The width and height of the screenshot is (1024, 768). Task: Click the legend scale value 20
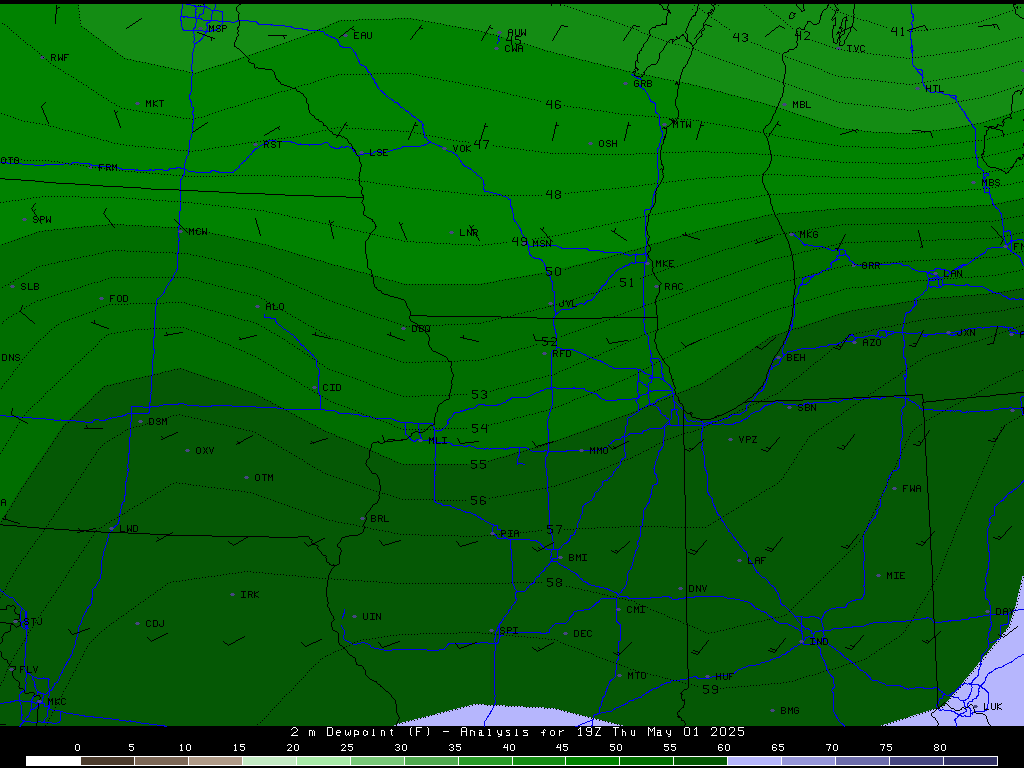[x=293, y=748]
